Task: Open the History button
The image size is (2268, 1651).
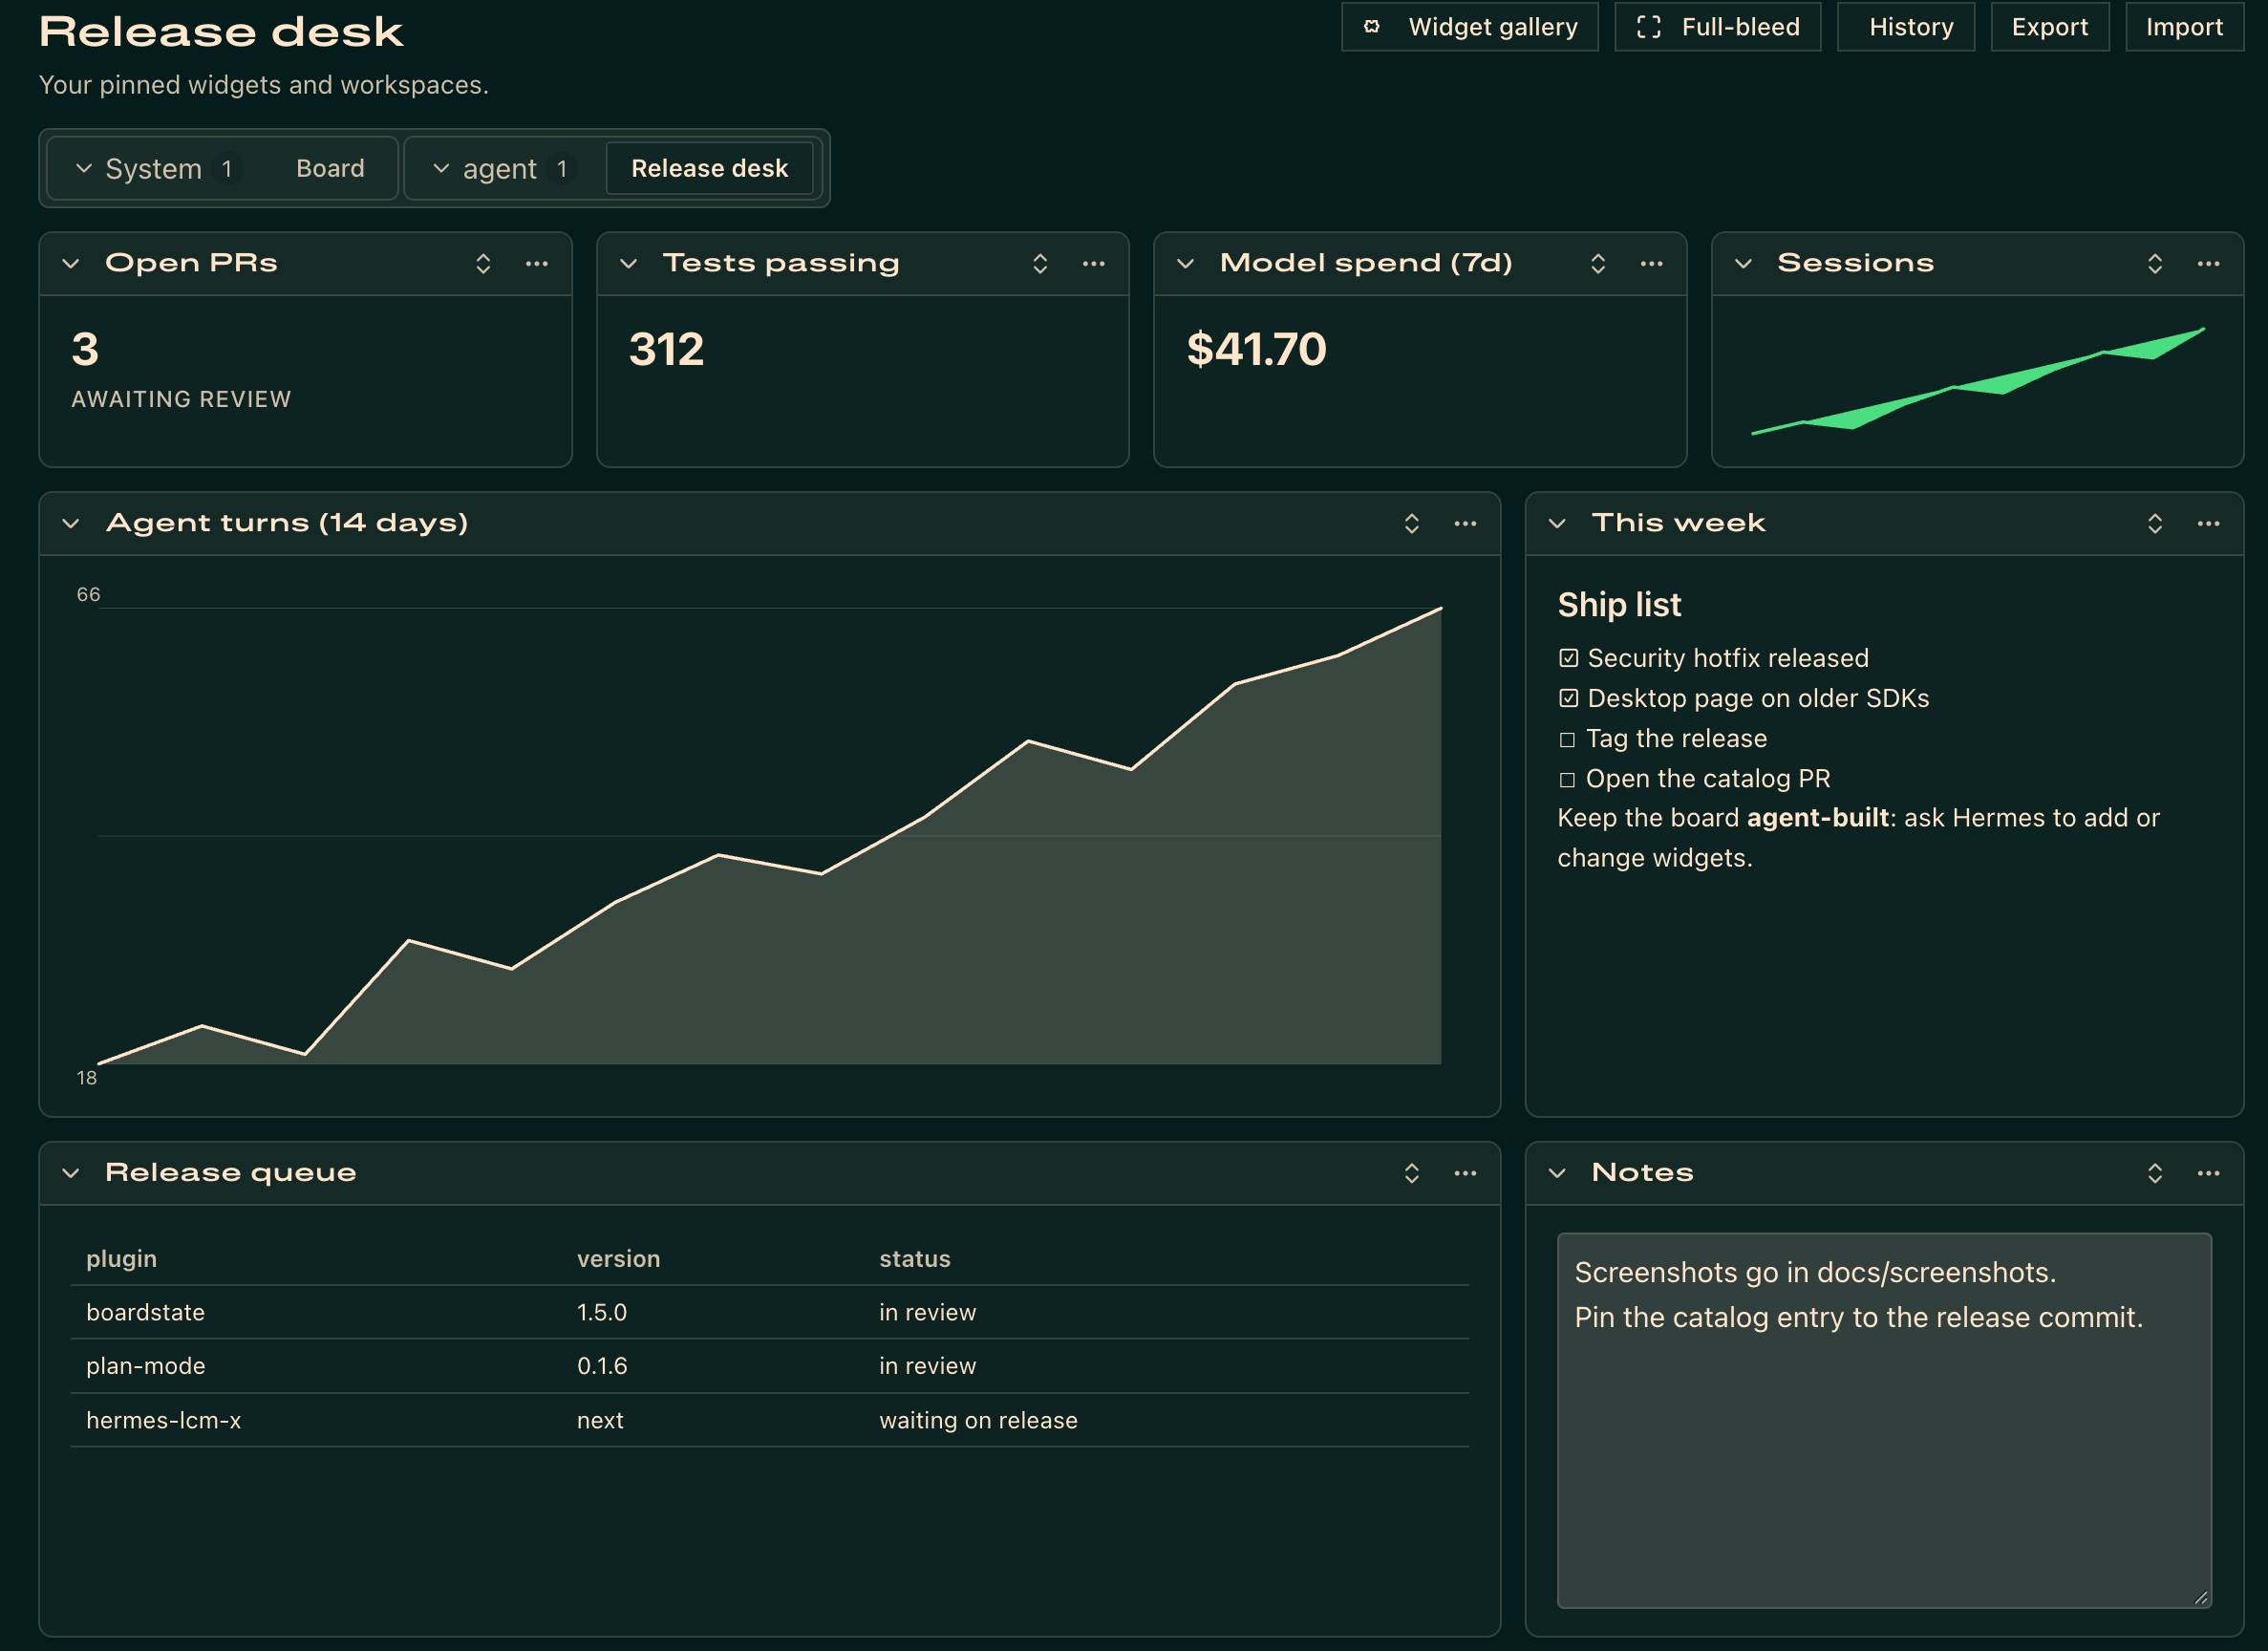Action: [1906, 27]
